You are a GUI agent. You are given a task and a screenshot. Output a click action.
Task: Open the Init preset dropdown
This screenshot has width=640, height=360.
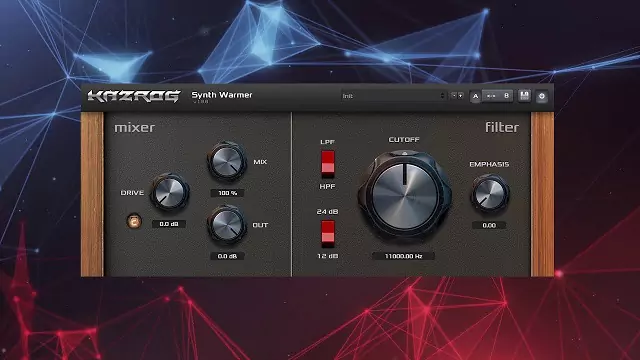393,96
